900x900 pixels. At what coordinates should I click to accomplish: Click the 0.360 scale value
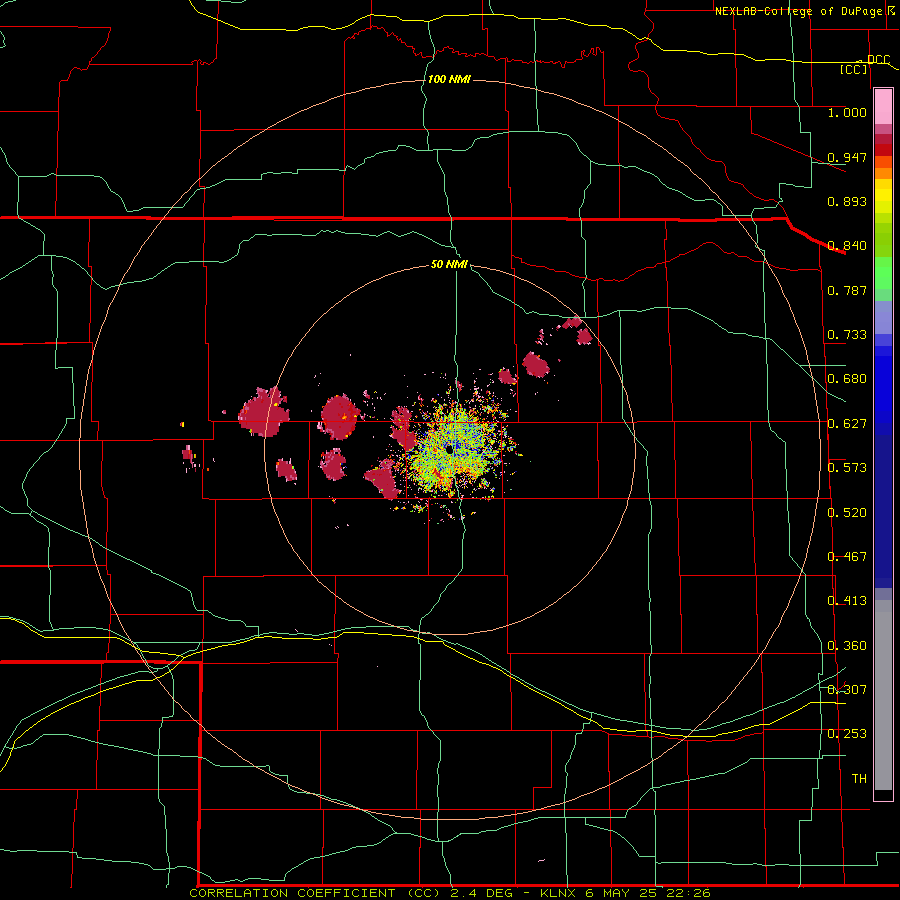click(847, 646)
